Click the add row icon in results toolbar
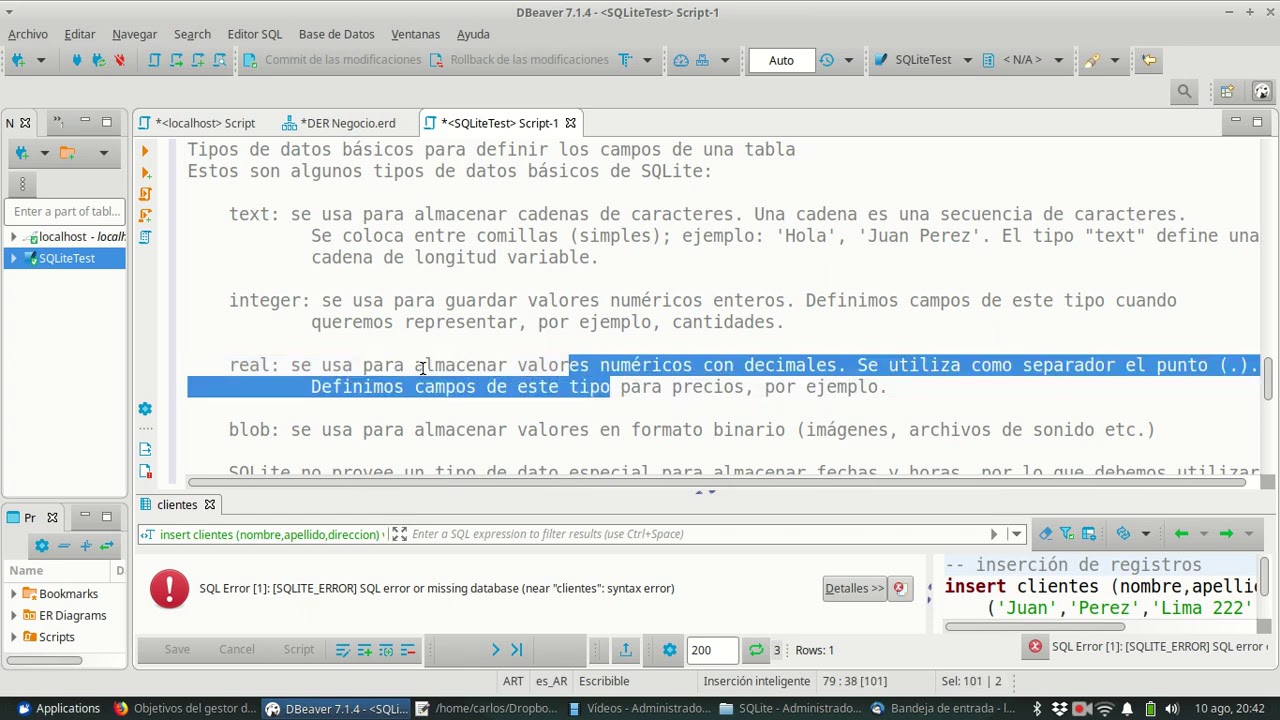 coord(364,651)
